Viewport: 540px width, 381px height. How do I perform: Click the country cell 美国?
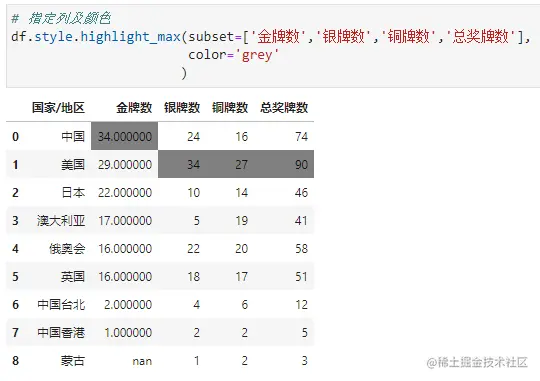[x=73, y=164]
